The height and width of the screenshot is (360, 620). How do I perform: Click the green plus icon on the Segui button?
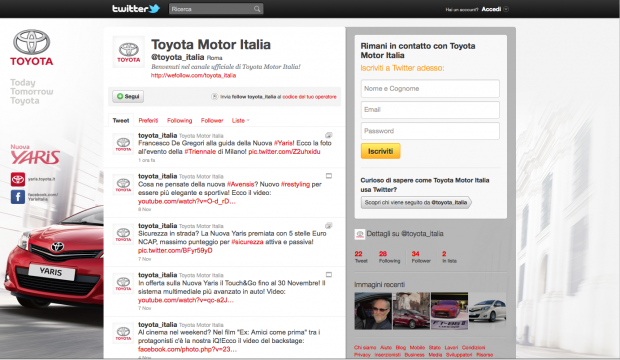pyautogui.click(x=120, y=96)
